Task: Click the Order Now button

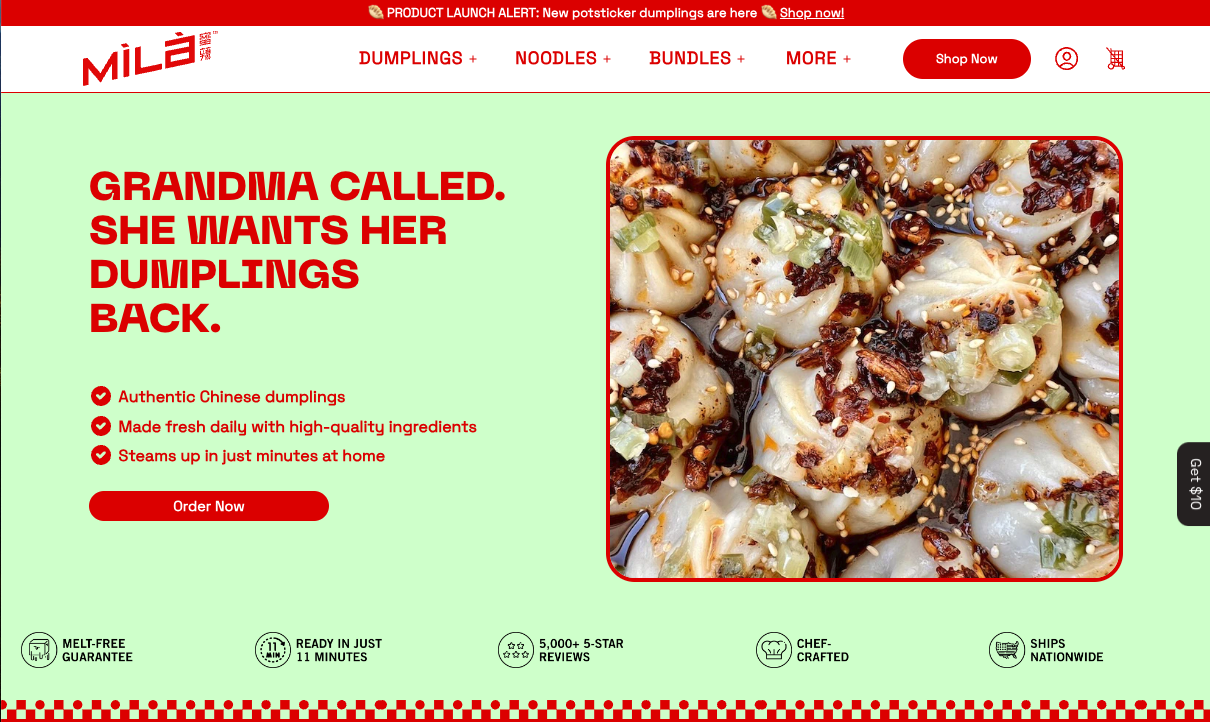Action: (209, 506)
